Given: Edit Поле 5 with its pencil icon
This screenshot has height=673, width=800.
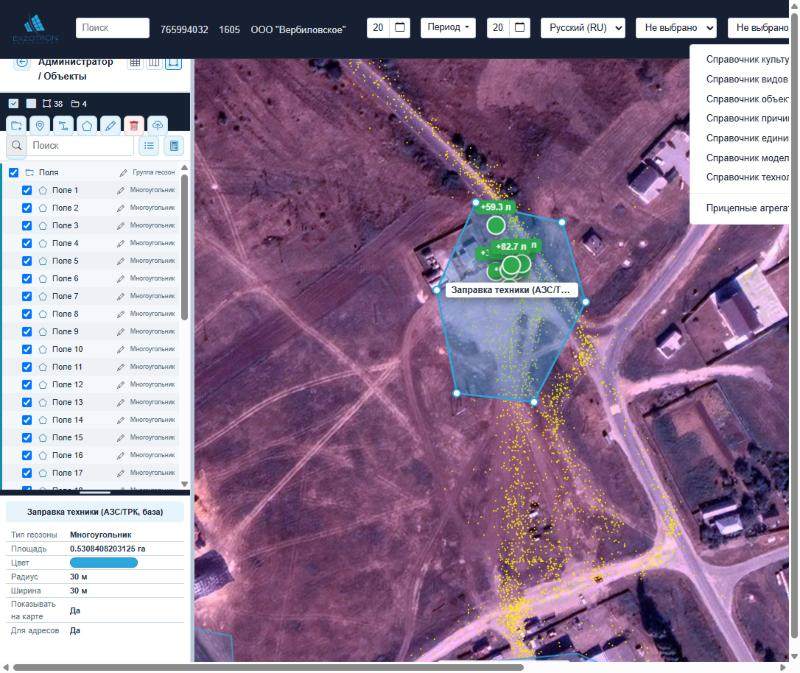Looking at the screenshot, I should pos(120,261).
